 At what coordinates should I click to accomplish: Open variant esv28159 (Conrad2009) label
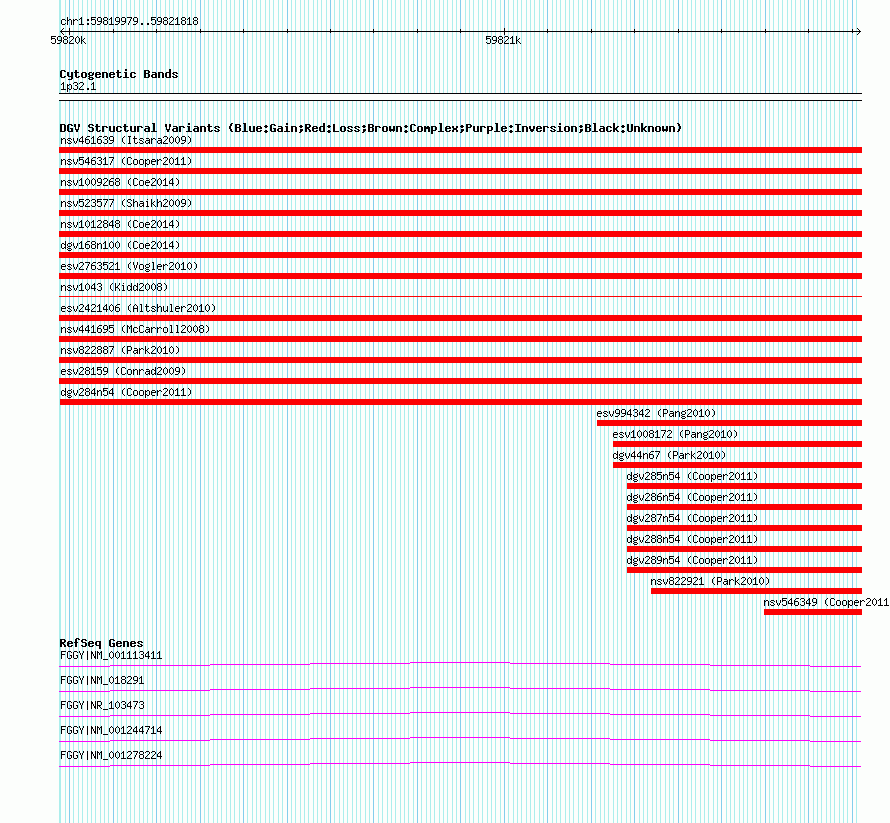[x=123, y=371]
